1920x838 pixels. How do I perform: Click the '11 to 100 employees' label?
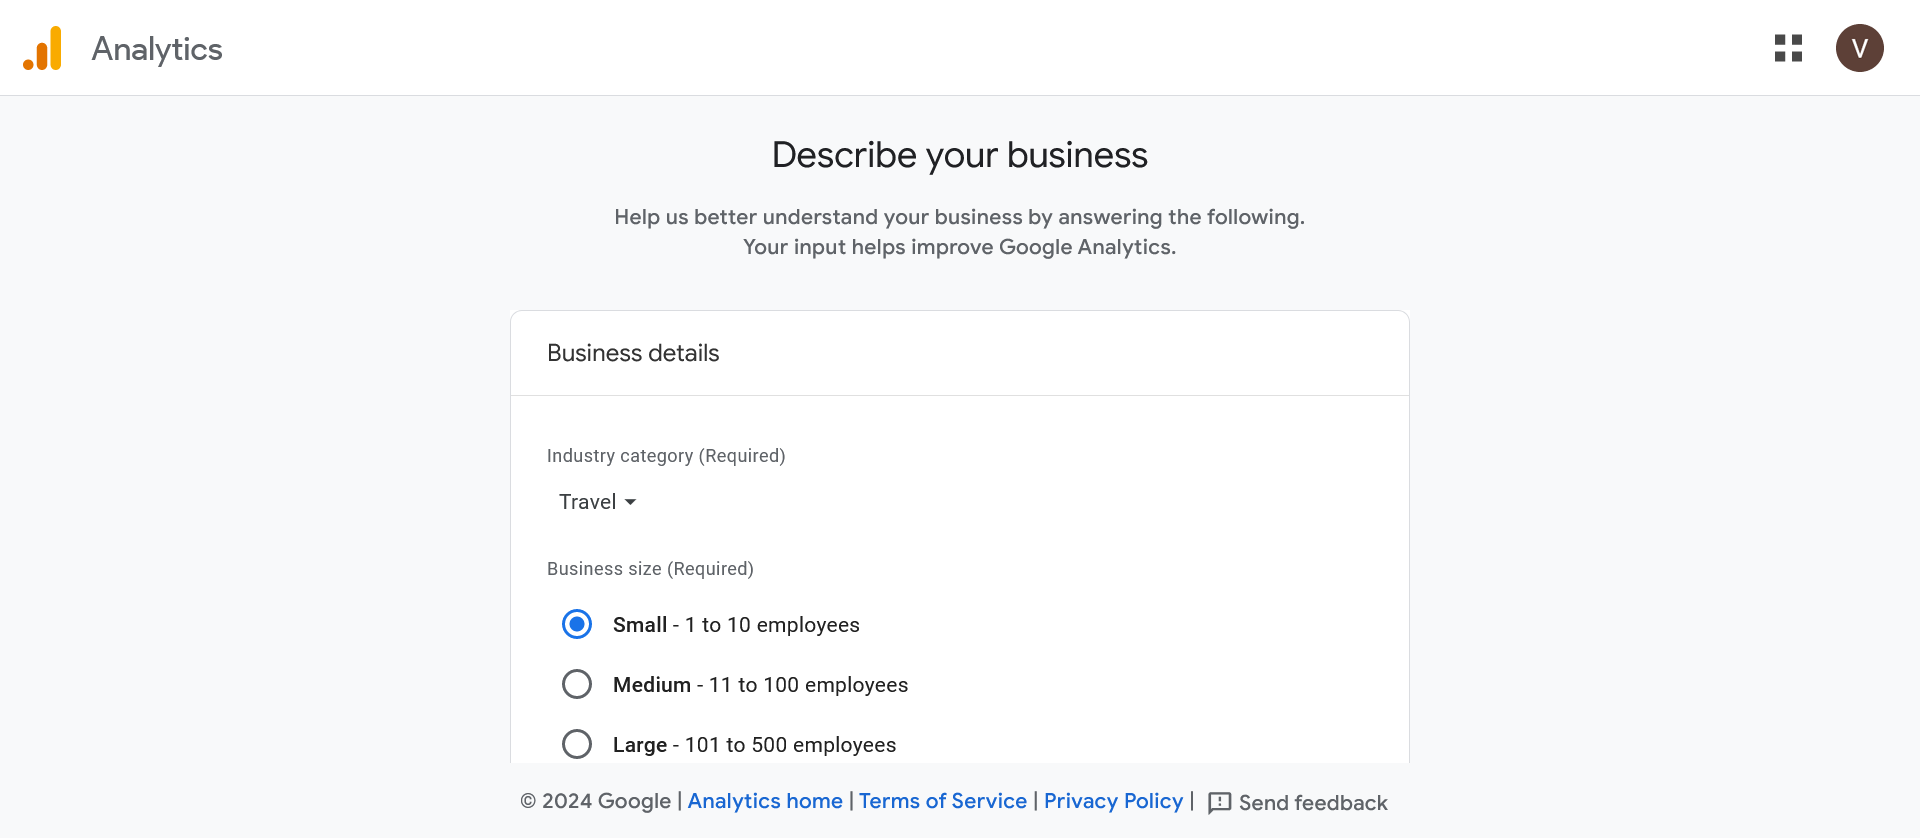[x=808, y=685]
